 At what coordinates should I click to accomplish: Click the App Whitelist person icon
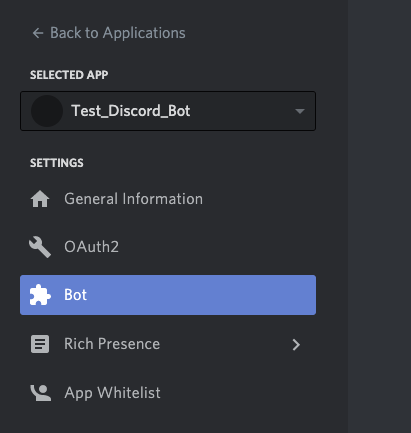pos(41,393)
